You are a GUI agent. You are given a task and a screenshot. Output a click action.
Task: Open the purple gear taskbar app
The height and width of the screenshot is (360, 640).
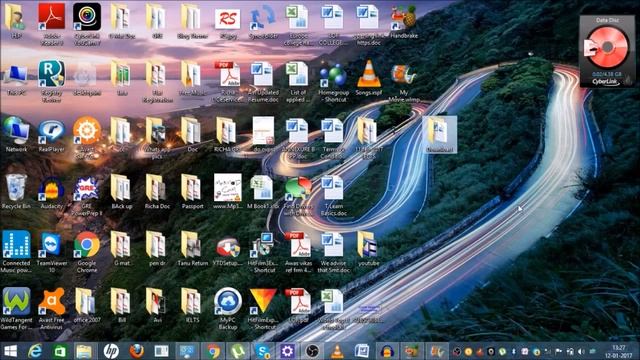(287, 351)
